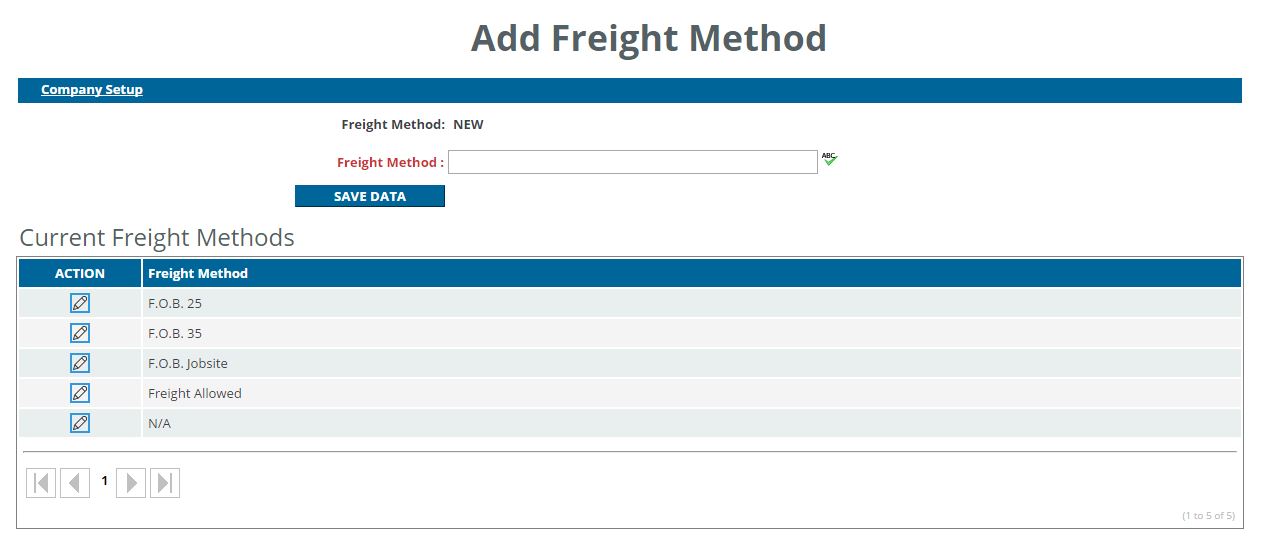This screenshot has width=1262, height=548.
Task: Select the Freight Allowed row text
Action: tap(195, 393)
